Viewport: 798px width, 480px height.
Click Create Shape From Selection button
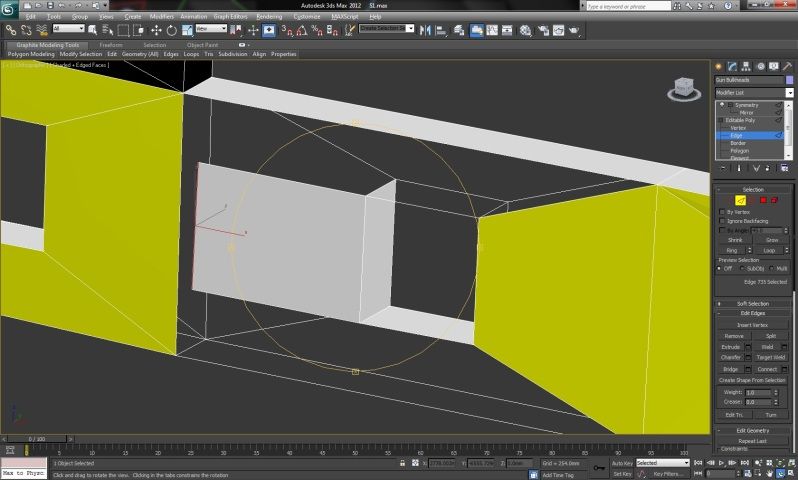752,380
